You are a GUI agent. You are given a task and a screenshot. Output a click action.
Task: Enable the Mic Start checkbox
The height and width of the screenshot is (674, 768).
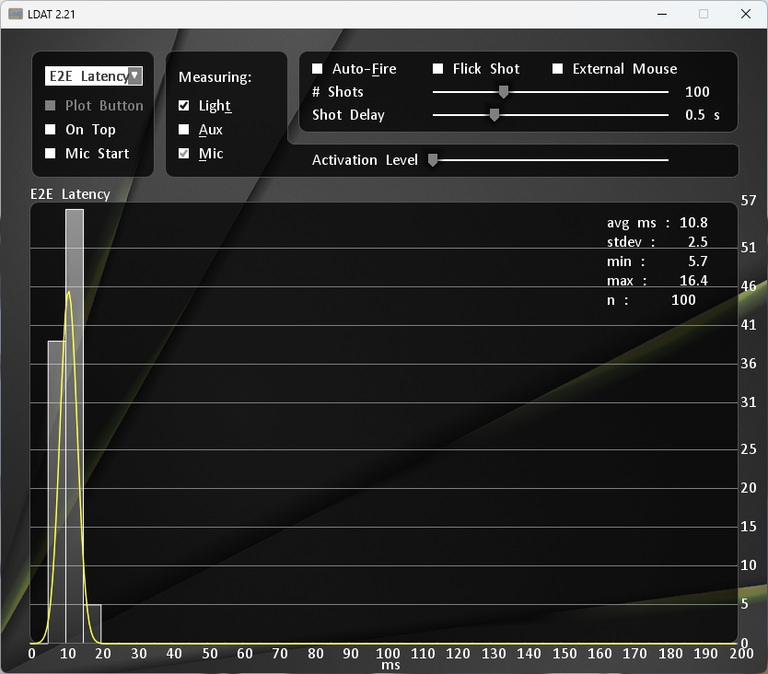coord(50,153)
